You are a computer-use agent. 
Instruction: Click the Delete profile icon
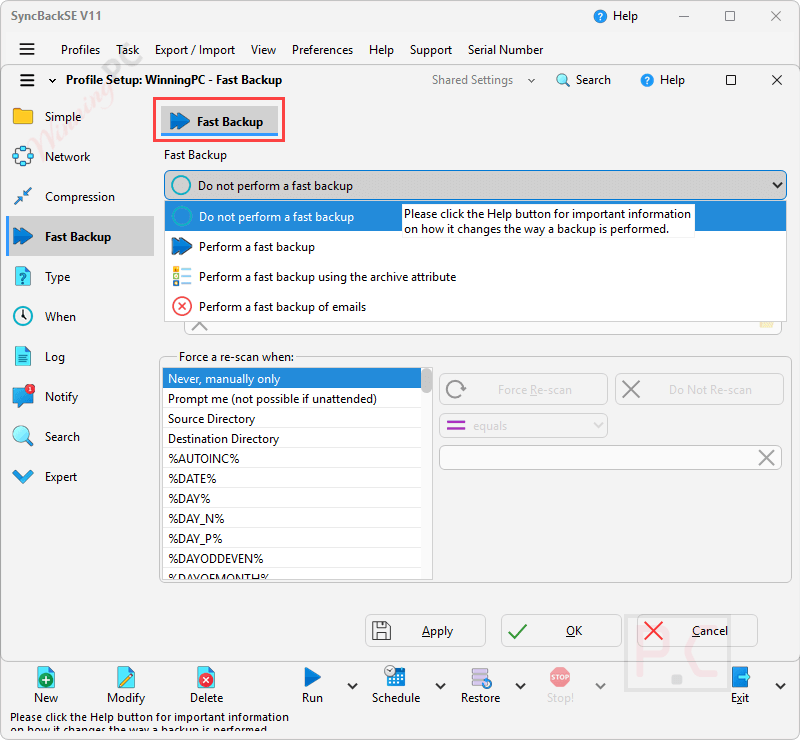(x=206, y=678)
